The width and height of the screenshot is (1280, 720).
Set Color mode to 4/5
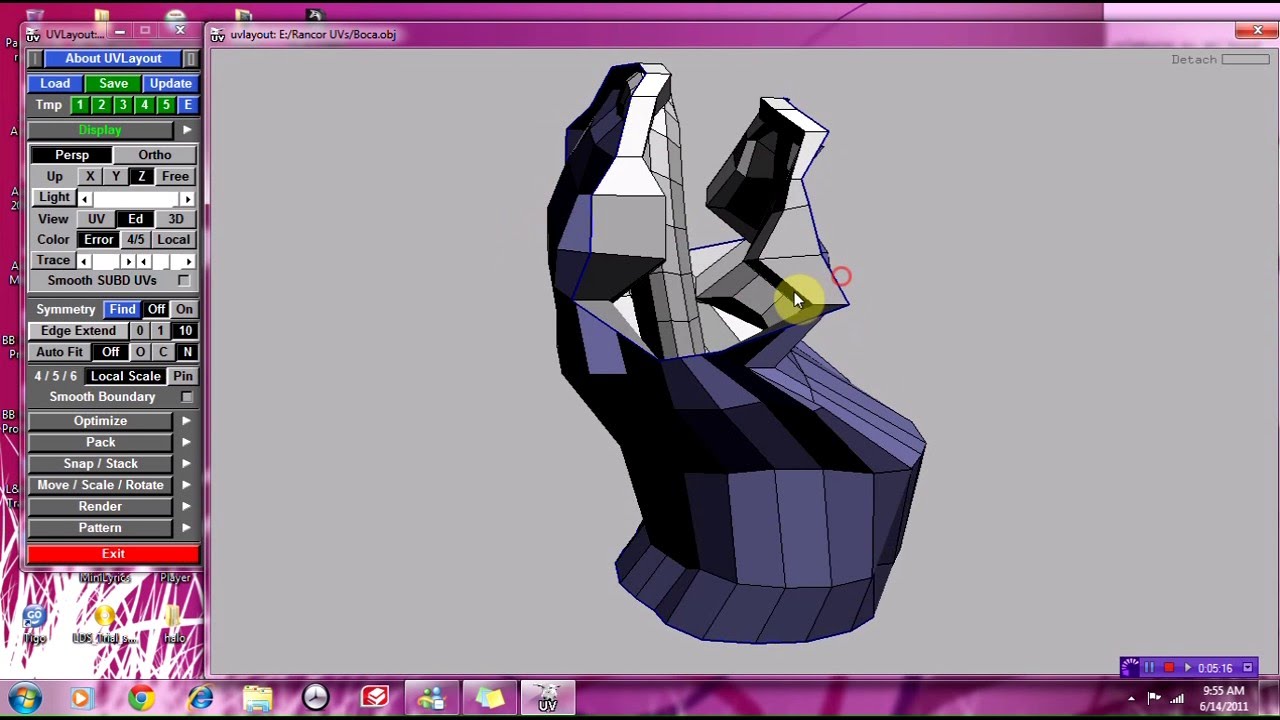[135, 240]
